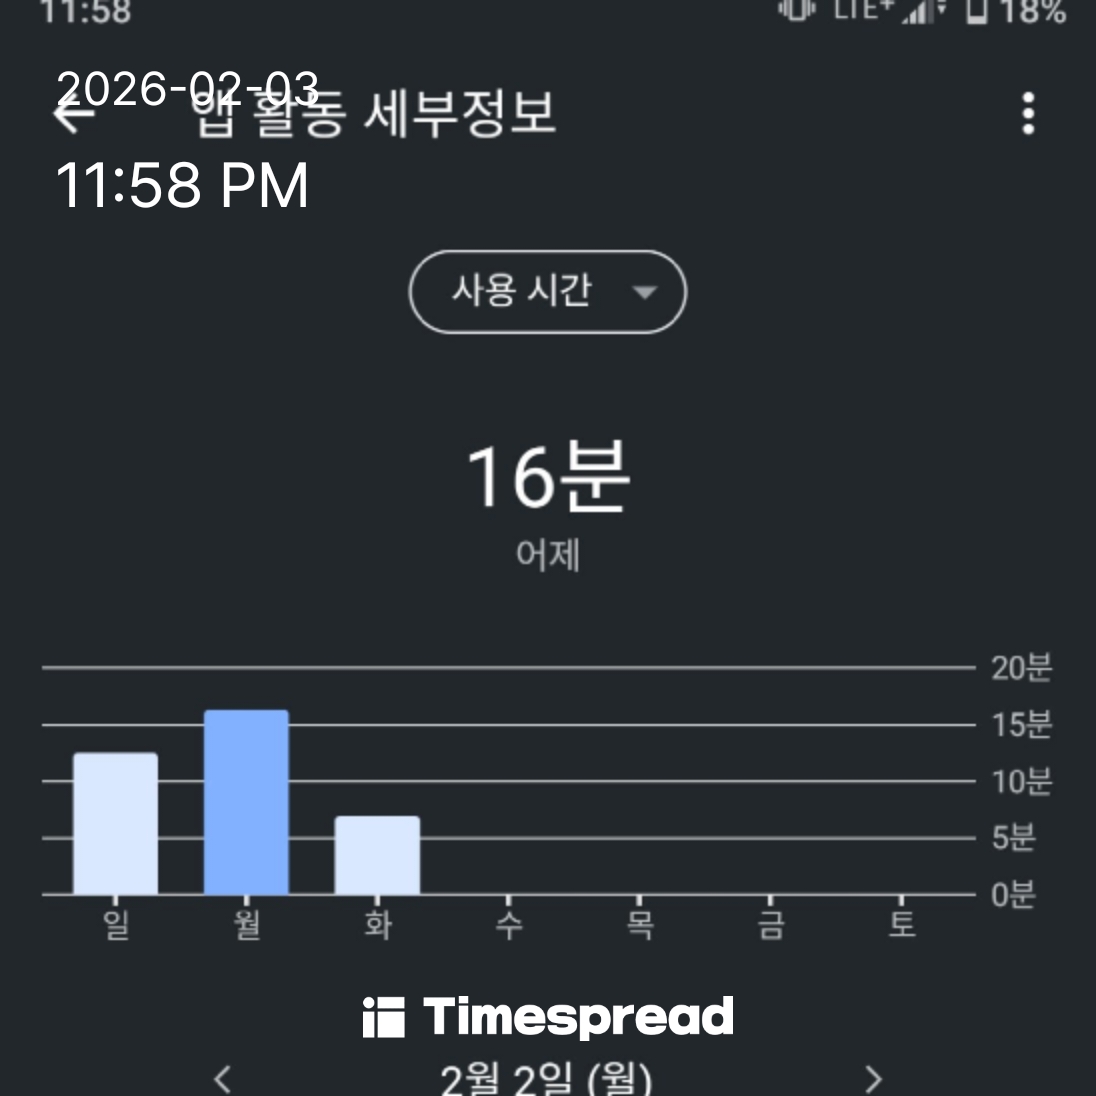Tap the 2월 2일 (월) date label
1096x1096 pixels.
click(546, 1079)
